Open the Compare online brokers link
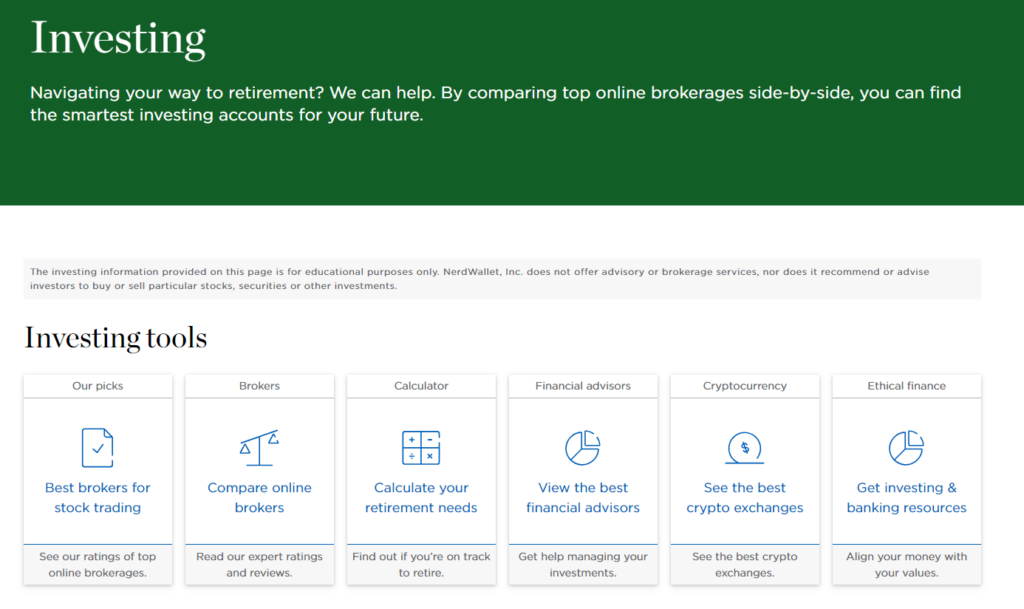1024x609 pixels. [259, 498]
